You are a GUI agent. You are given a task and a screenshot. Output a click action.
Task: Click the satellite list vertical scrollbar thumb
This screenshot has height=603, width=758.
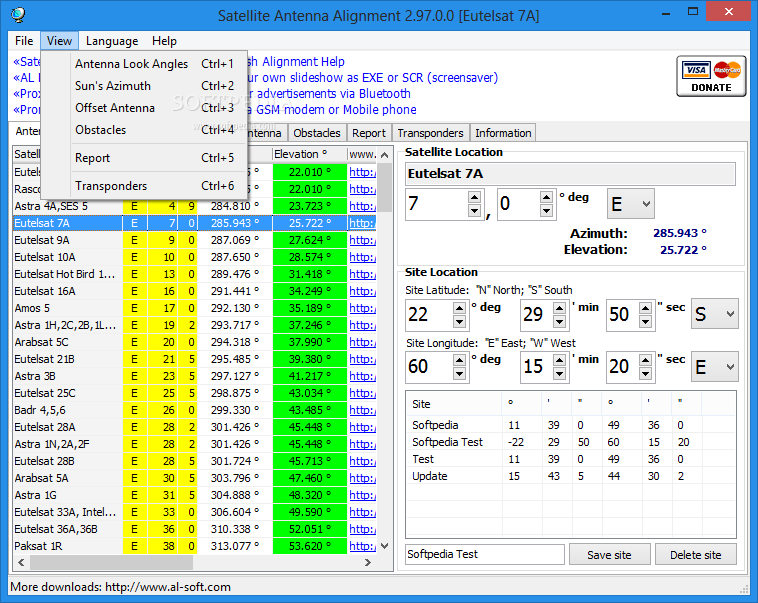(x=384, y=187)
